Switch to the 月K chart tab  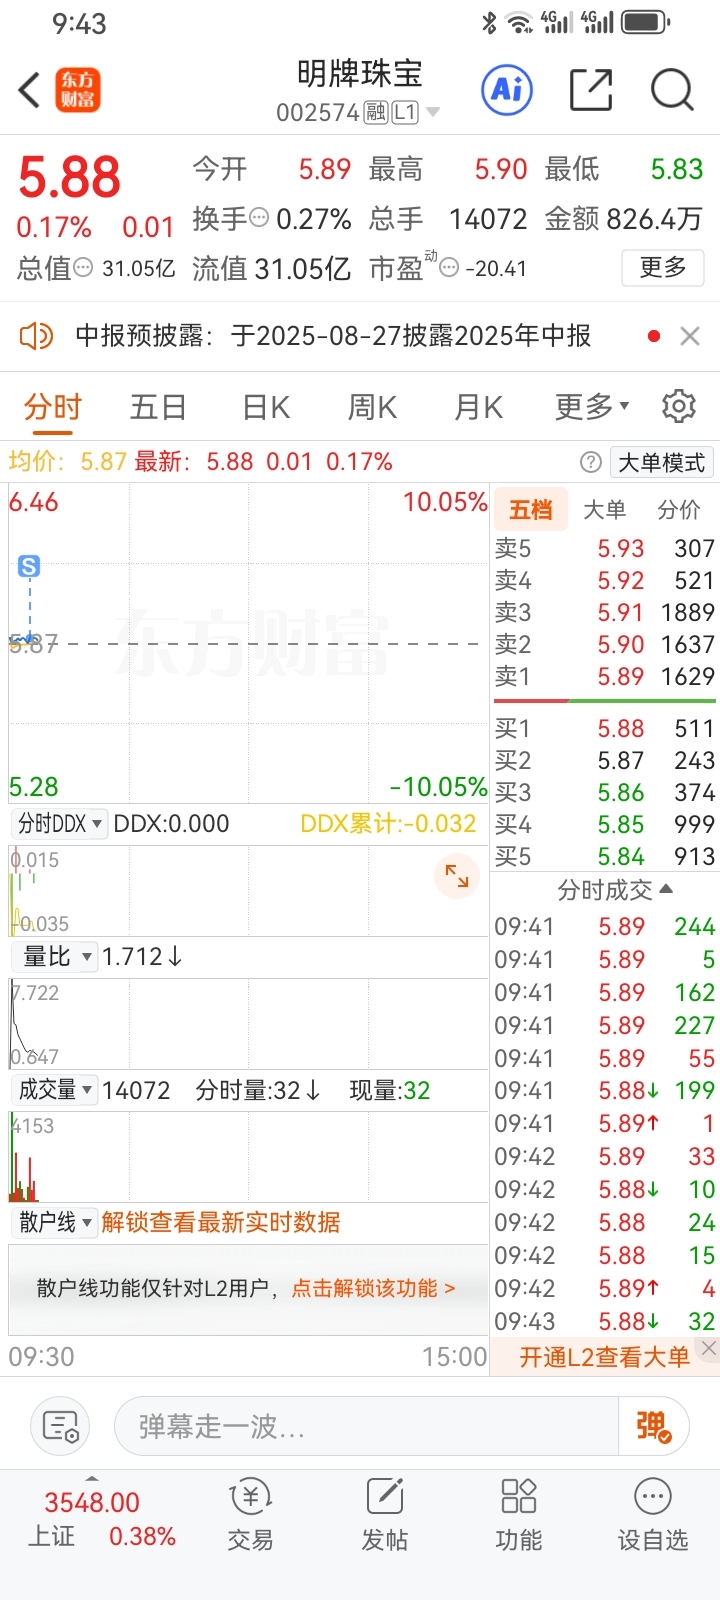[x=478, y=408]
